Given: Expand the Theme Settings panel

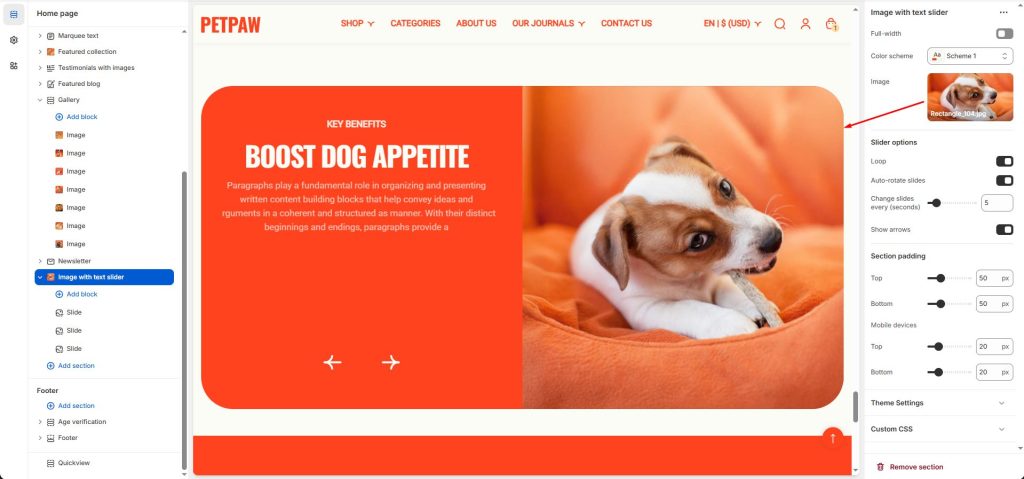Looking at the screenshot, I should (938, 403).
